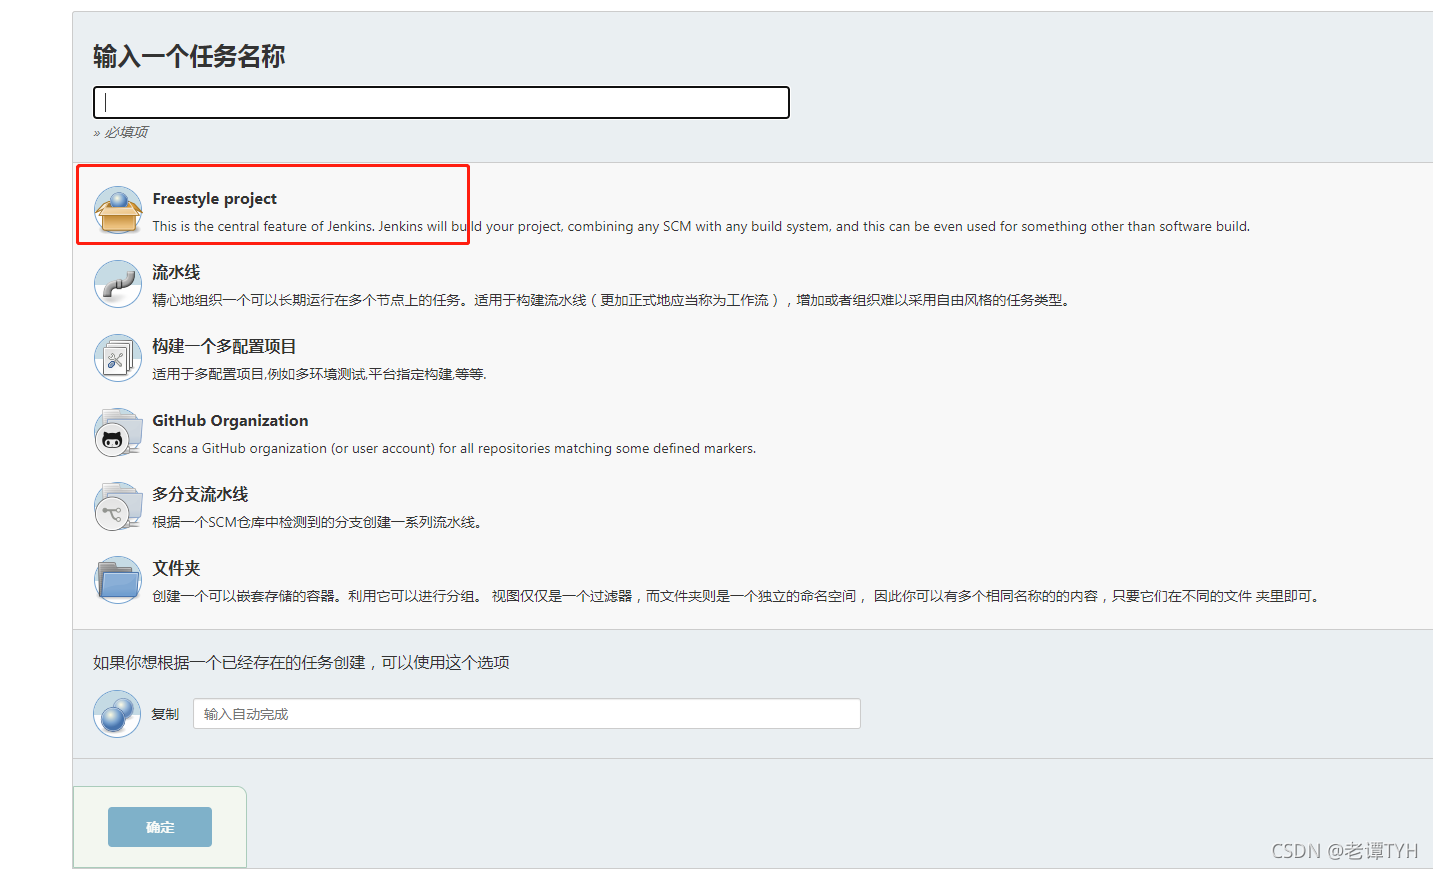Screen dimensions: 1433x869
Task: Click the 多分支流水线 branch icon
Action: 118,506
